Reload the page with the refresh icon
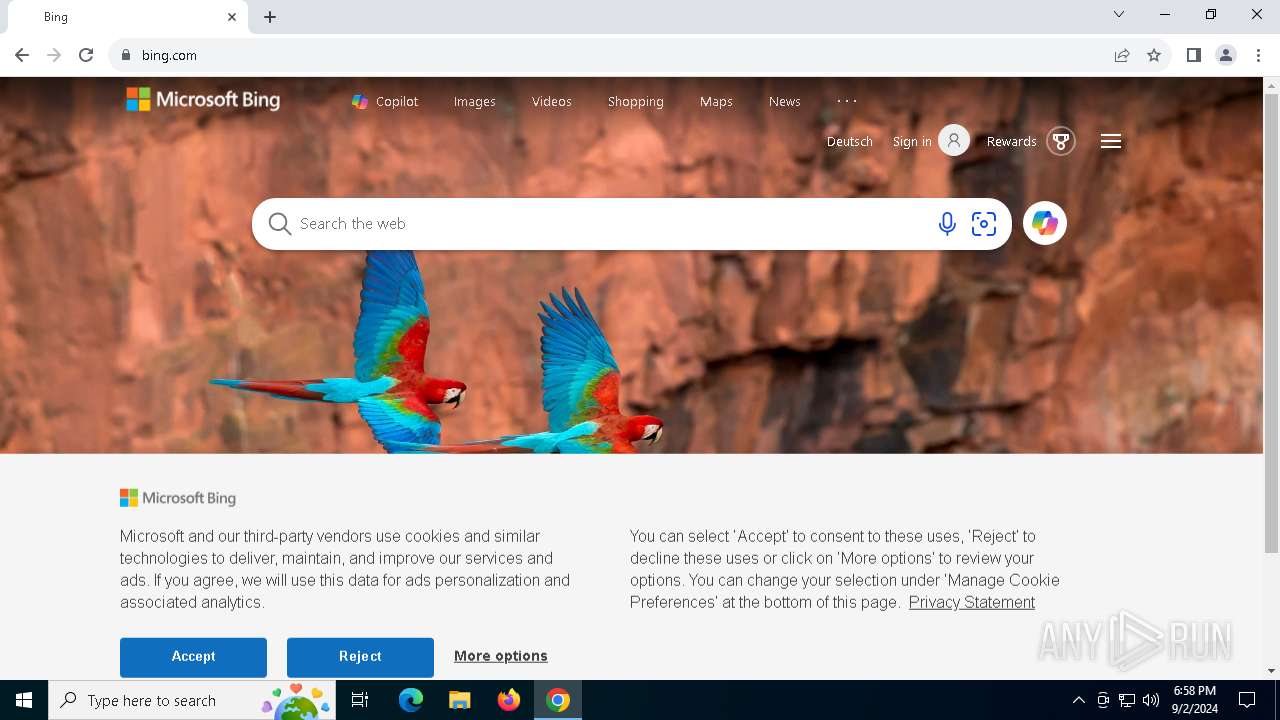Image resolution: width=1280 pixels, height=720 pixels. point(86,55)
